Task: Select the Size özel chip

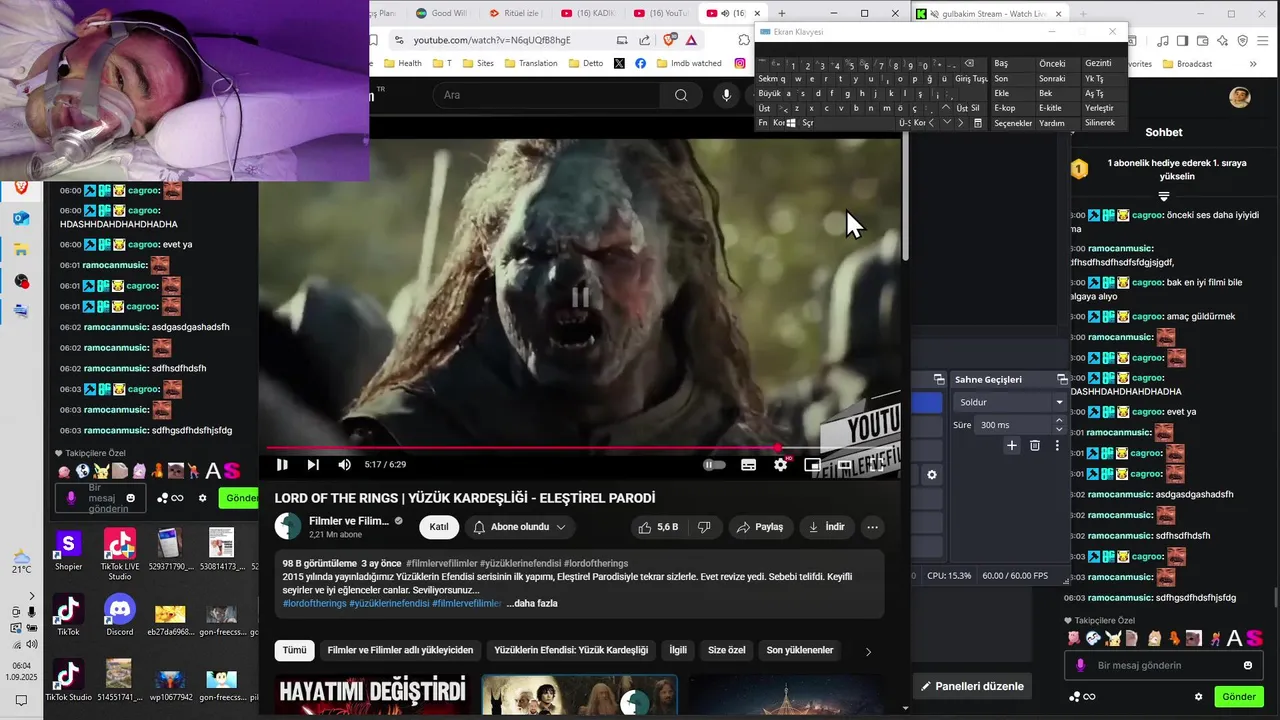Action: coord(727,650)
